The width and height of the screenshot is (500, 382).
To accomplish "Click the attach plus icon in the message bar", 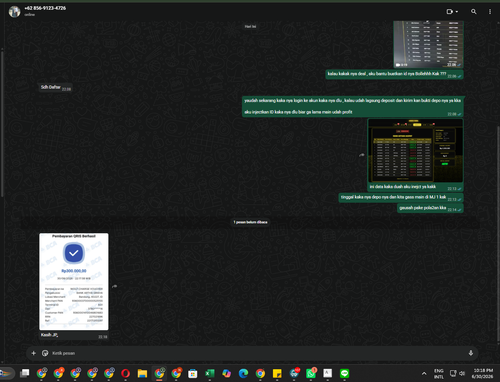I will [x=33, y=353].
